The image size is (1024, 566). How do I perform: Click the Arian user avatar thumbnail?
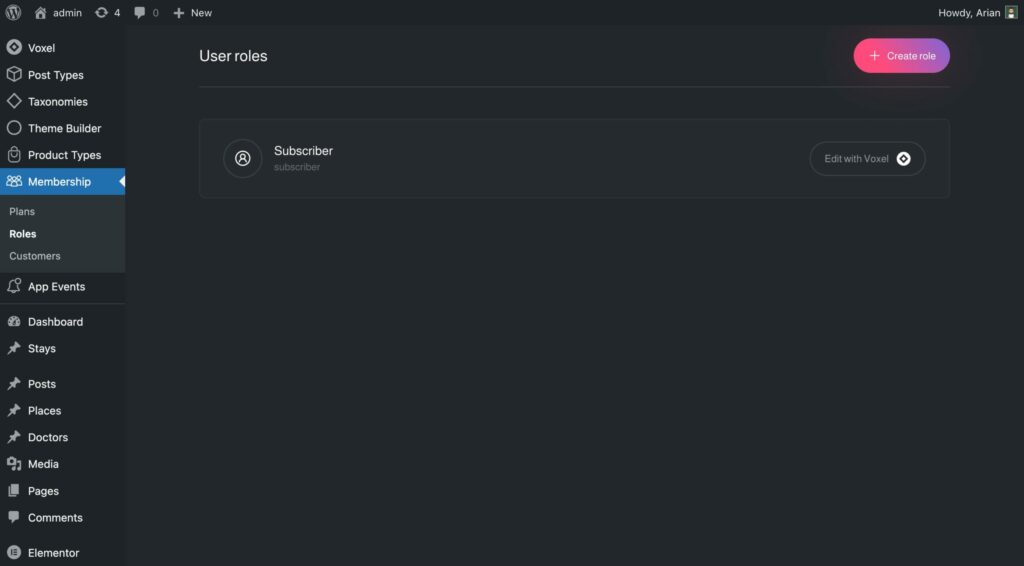point(1011,13)
